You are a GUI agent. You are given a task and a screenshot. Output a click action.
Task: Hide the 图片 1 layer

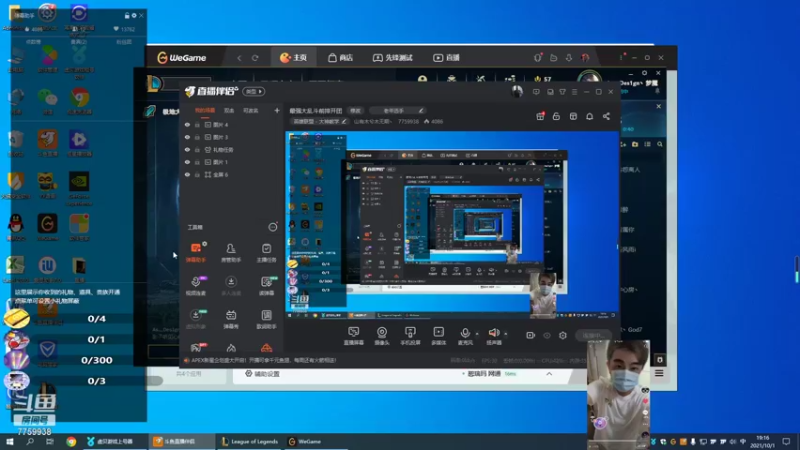[187, 162]
